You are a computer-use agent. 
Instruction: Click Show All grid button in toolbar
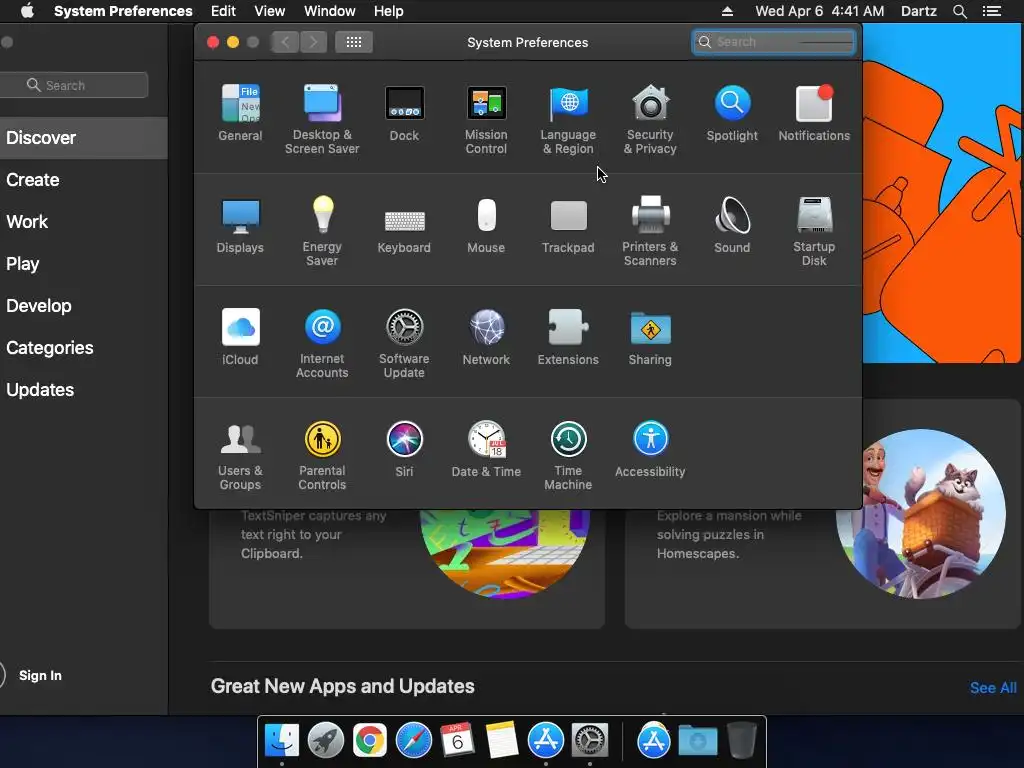click(x=354, y=42)
